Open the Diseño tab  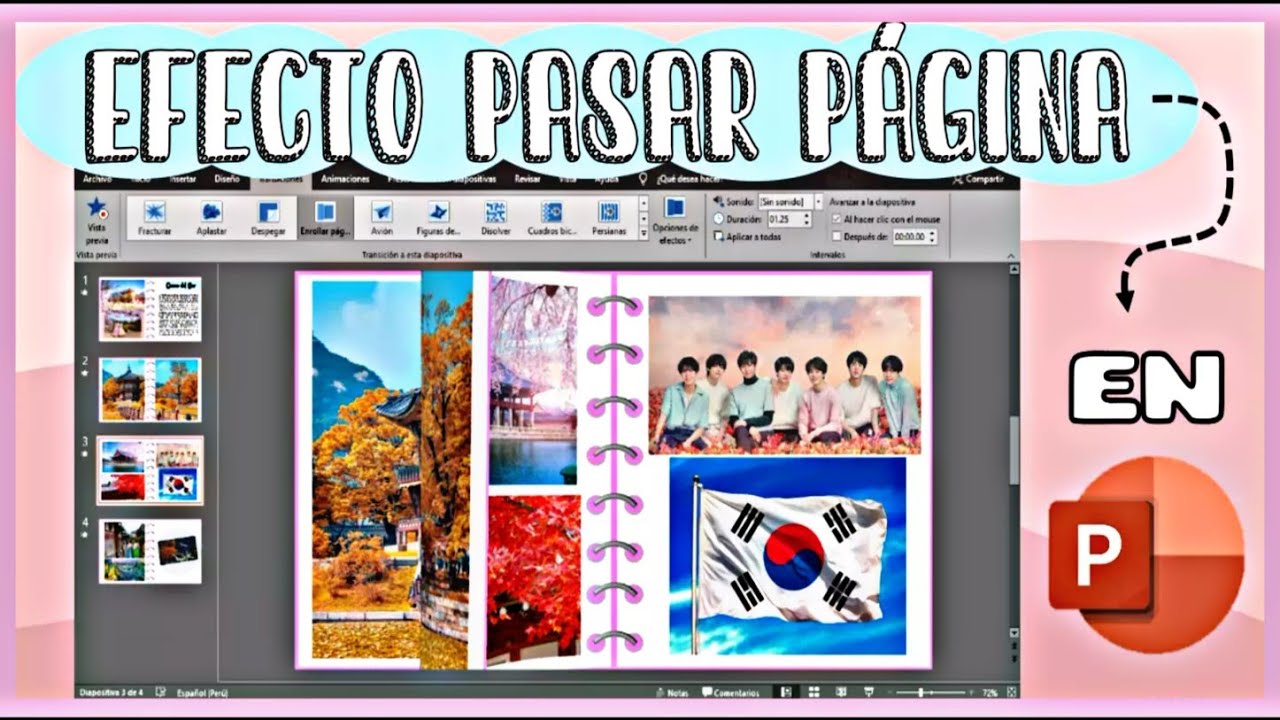point(227,179)
